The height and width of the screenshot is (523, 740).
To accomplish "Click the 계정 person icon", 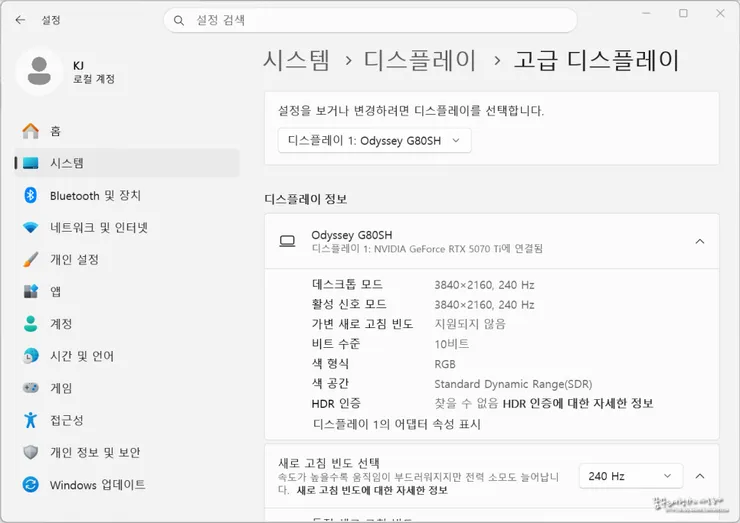I will [31, 324].
